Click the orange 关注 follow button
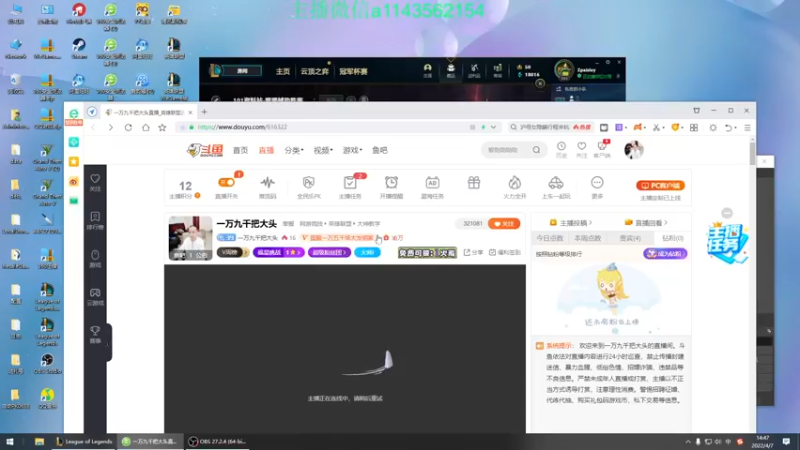Screen dimensions: 800x450 (504, 223)
